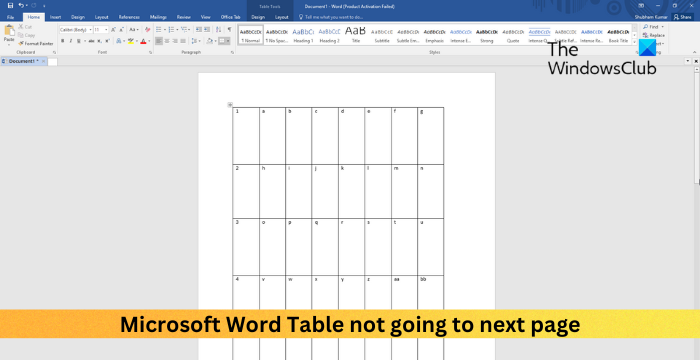700x360 pixels.
Task: Click Tell me what you want to do
Action: click(x=331, y=17)
